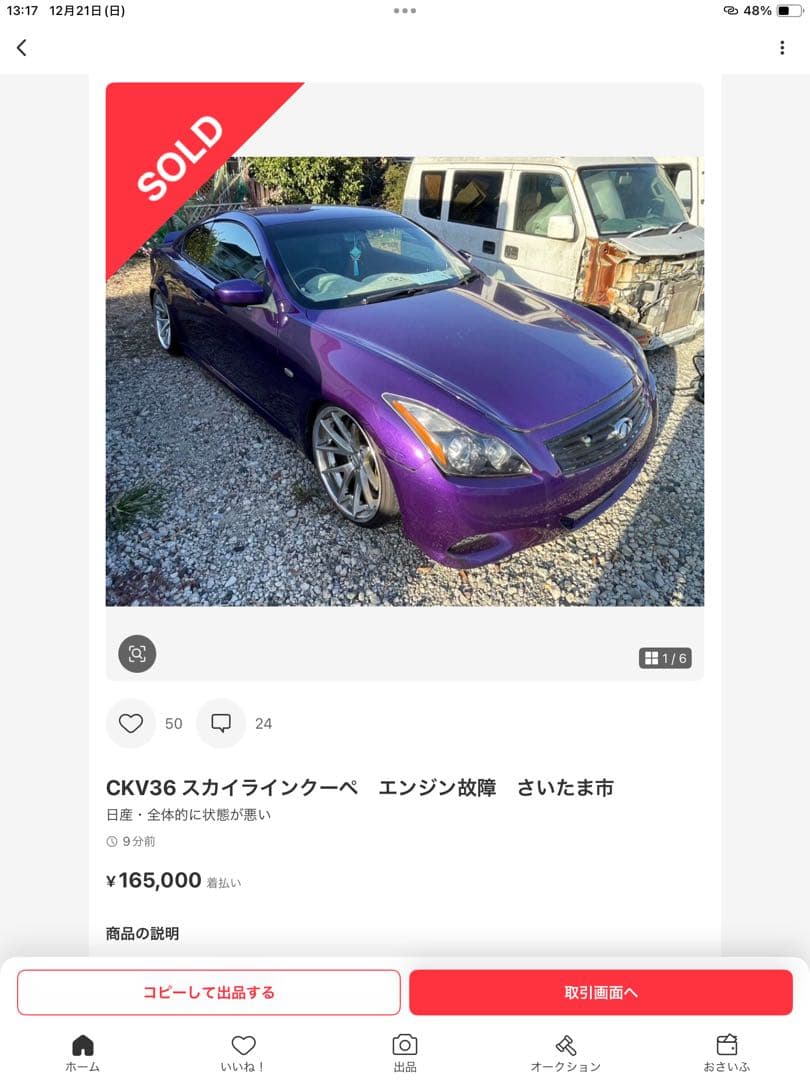The height and width of the screenshot is (1080, 810).
Task: Toggle the heart like button with 50
Action: click(x=131, y=723)
